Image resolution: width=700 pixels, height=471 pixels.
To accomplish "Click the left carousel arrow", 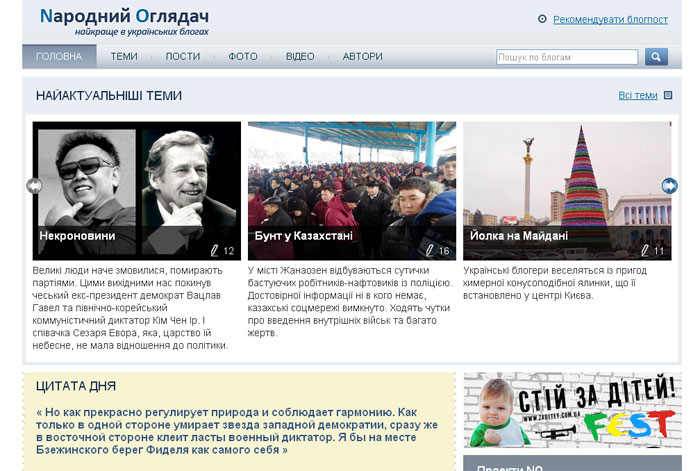I will [34, 185].
